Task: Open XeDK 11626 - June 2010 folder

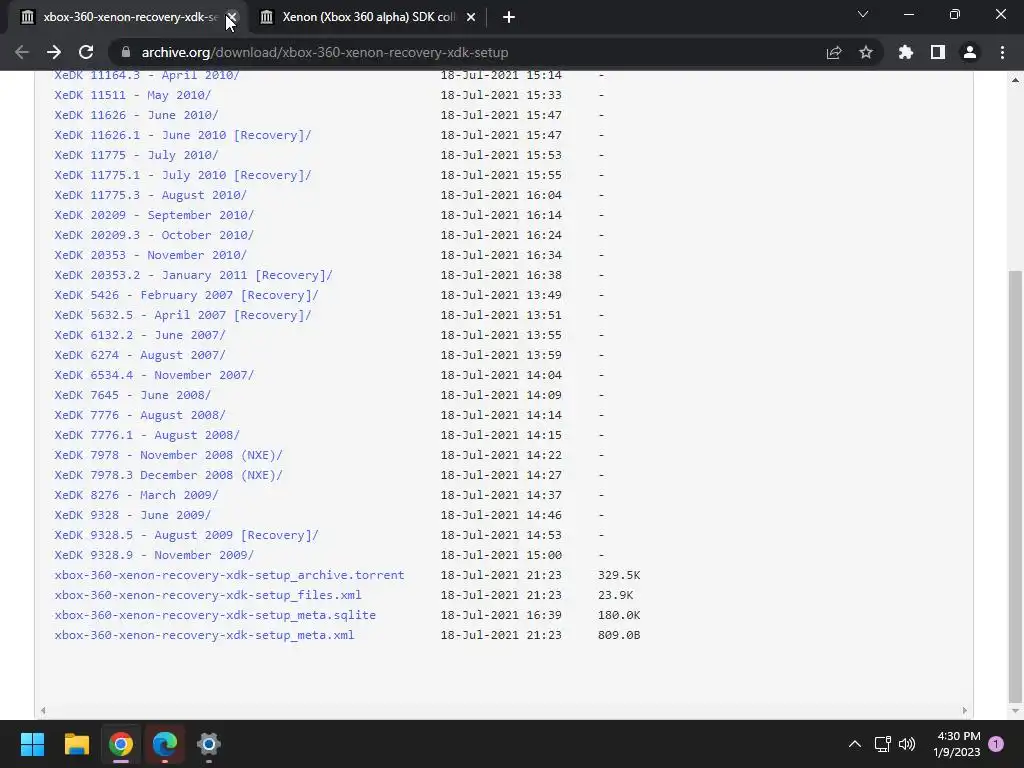Action: tap(136, 115)
